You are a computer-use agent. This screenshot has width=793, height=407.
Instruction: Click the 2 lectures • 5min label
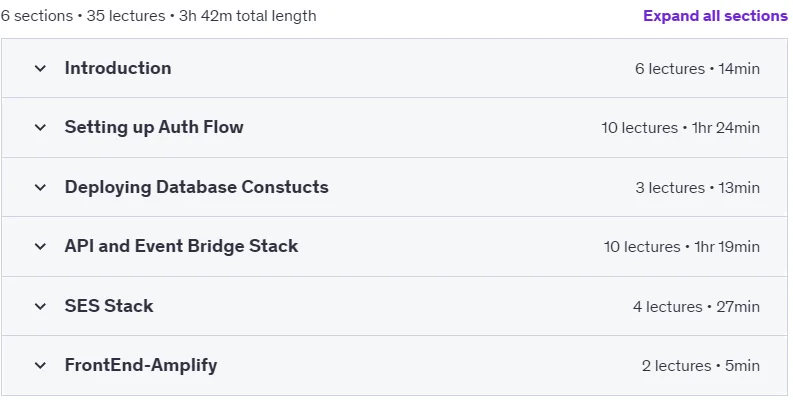pos(700,366)
